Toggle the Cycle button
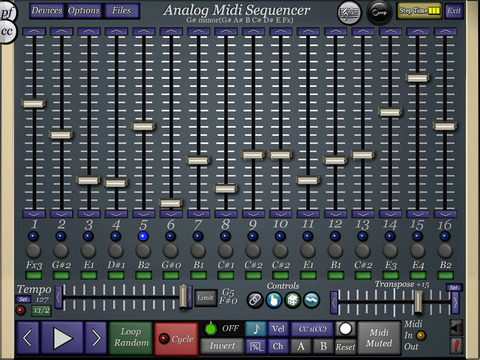The height and width of the screenshot is (360, 480). 176,339
